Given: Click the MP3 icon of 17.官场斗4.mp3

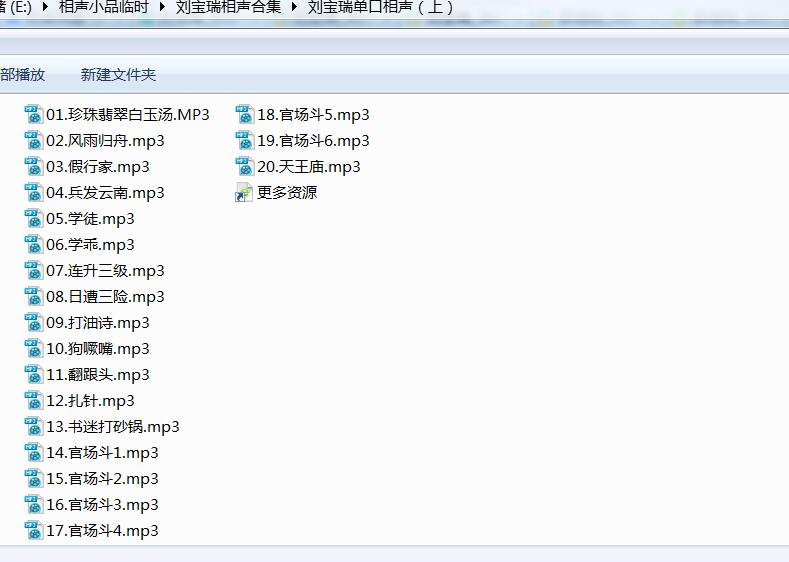Looking at the screenshot, I should 34,530.
